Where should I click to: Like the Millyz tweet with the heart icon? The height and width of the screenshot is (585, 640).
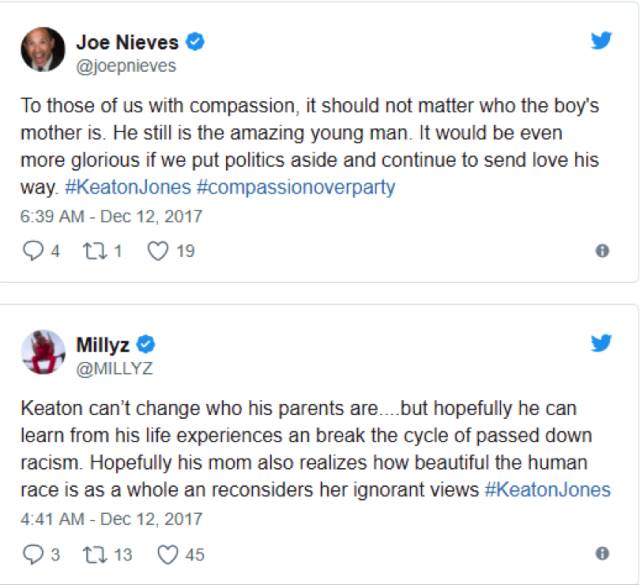(168, 555)
